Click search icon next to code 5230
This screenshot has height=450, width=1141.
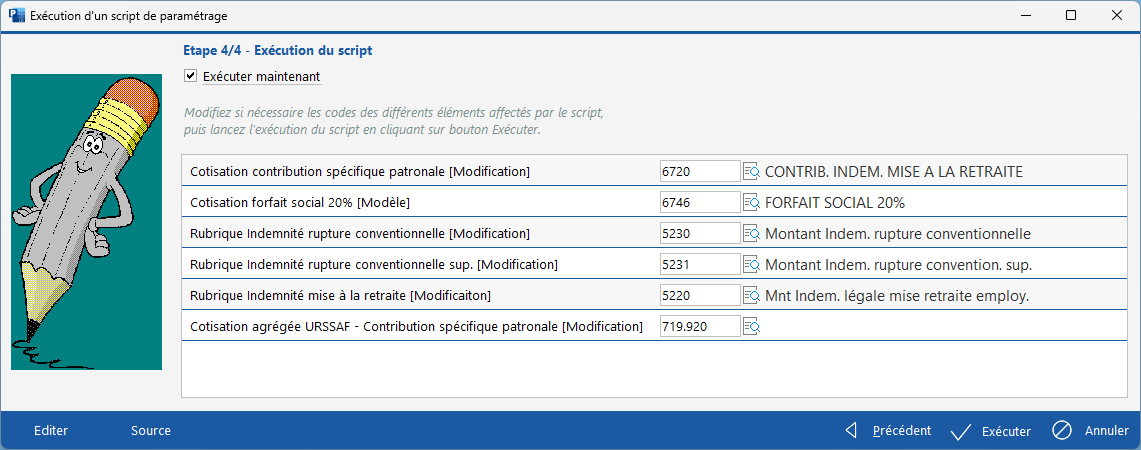tap(751, 234)
